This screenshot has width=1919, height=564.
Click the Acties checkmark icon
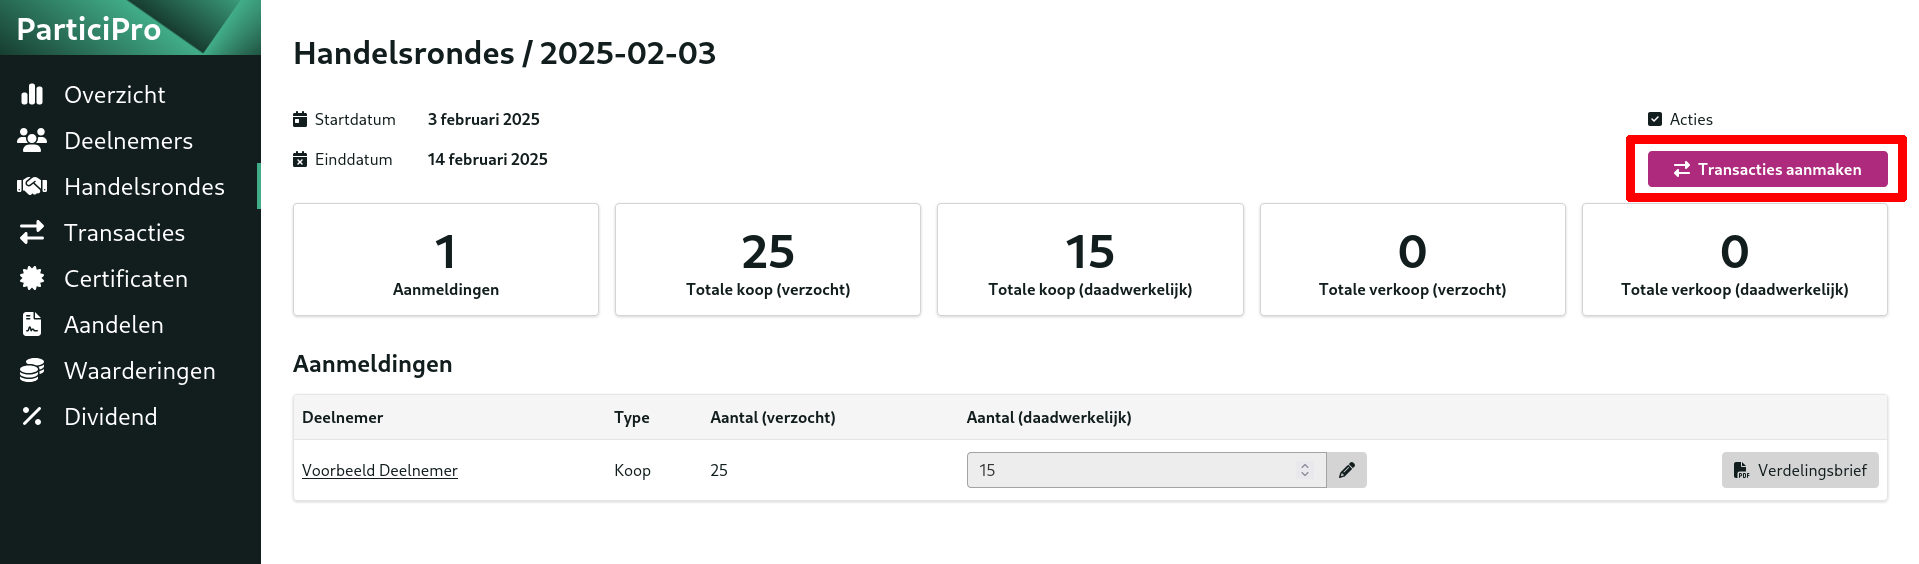coord(1655,119)
